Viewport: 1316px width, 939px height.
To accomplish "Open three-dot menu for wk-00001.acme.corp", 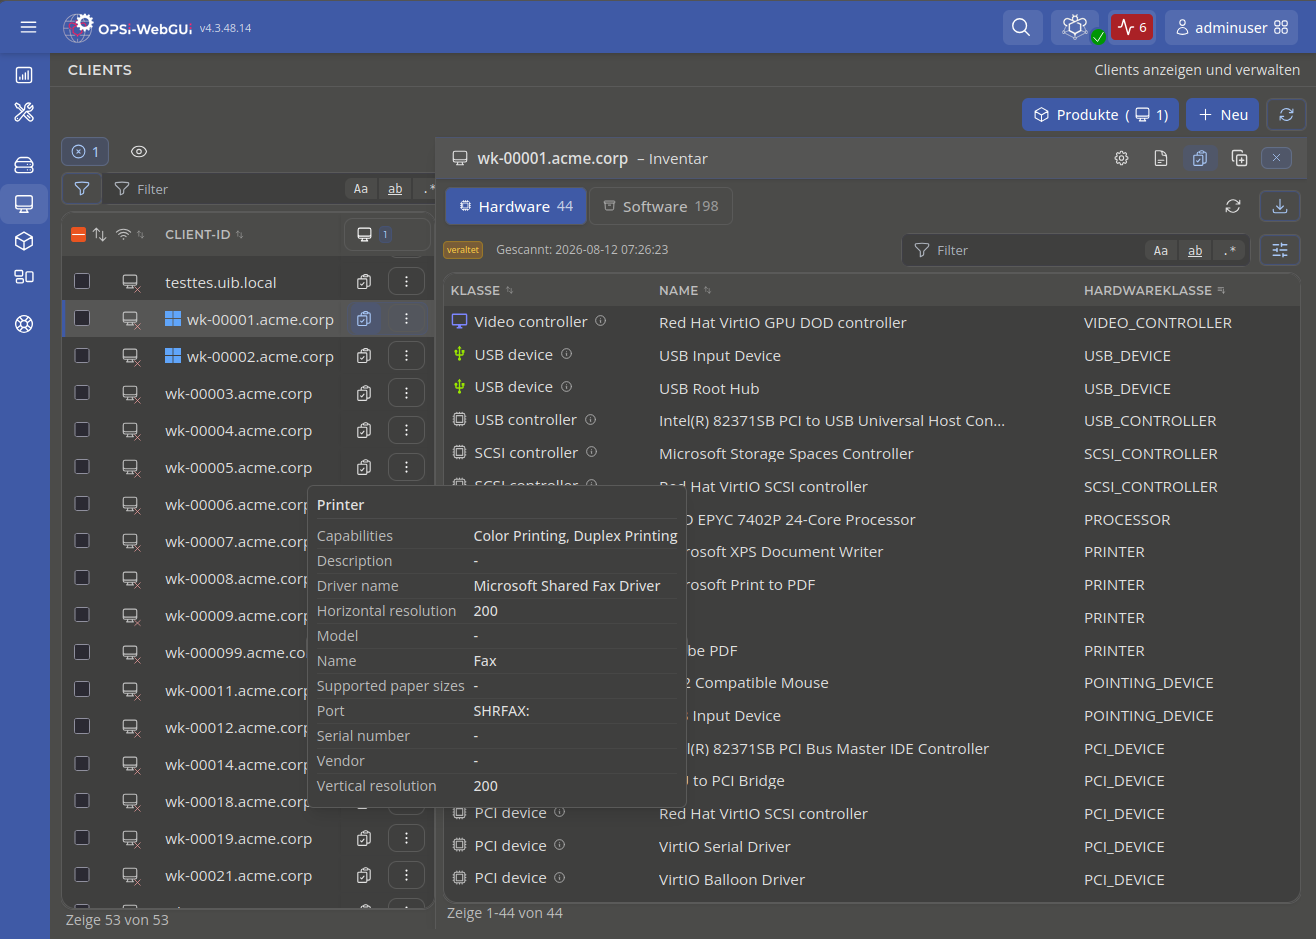I will click(x=406, y=319).
